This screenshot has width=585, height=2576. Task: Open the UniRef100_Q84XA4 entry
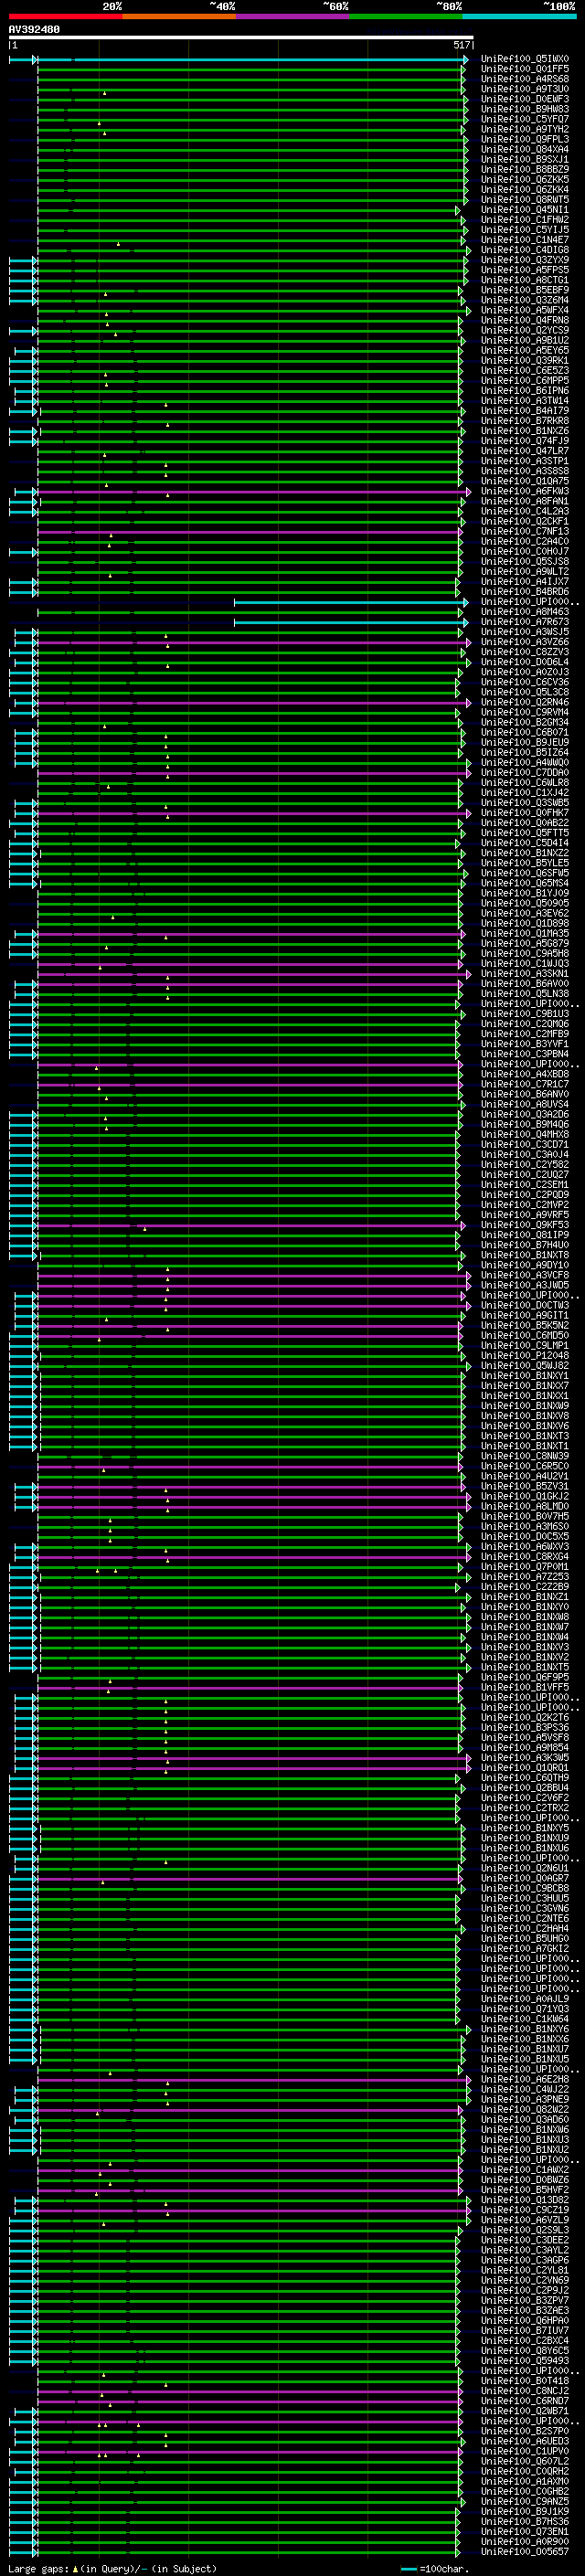point(525,149)
